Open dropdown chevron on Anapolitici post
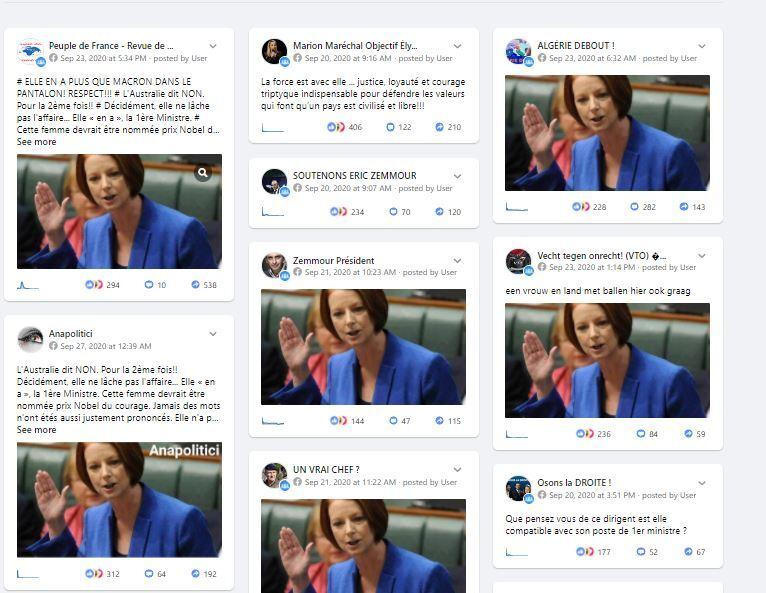This screenshot has width=766, height=593. click(213, 334)
